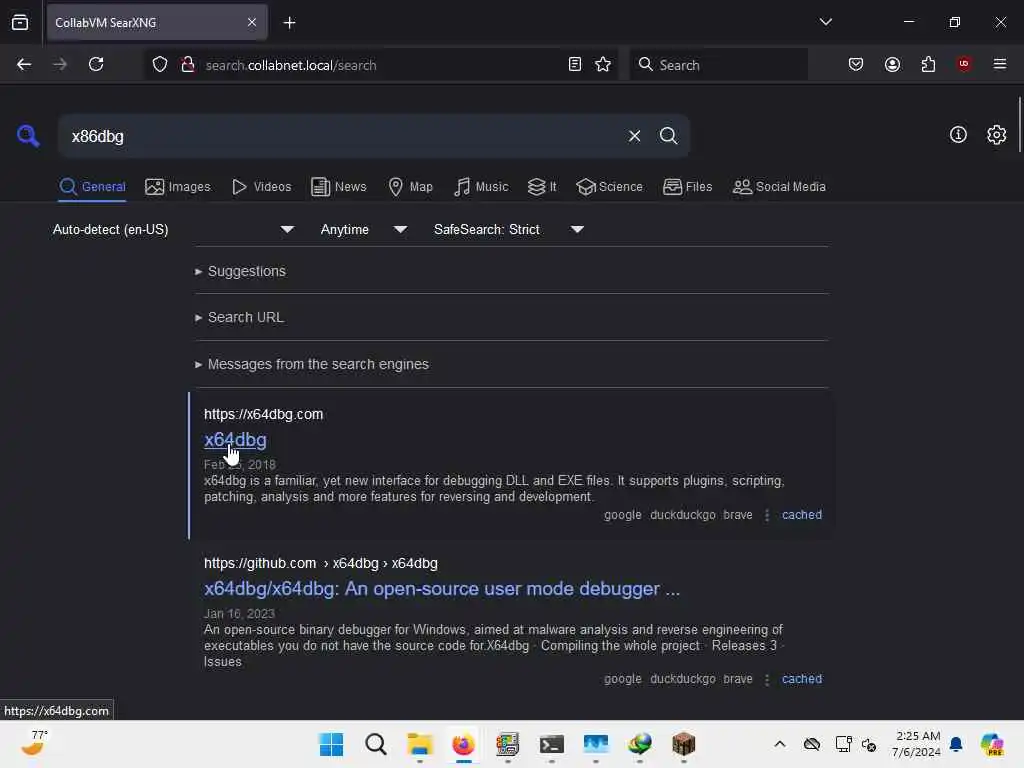Switch to the Files category
This screenshot has height=768, width=1024.
coord(688,187)
